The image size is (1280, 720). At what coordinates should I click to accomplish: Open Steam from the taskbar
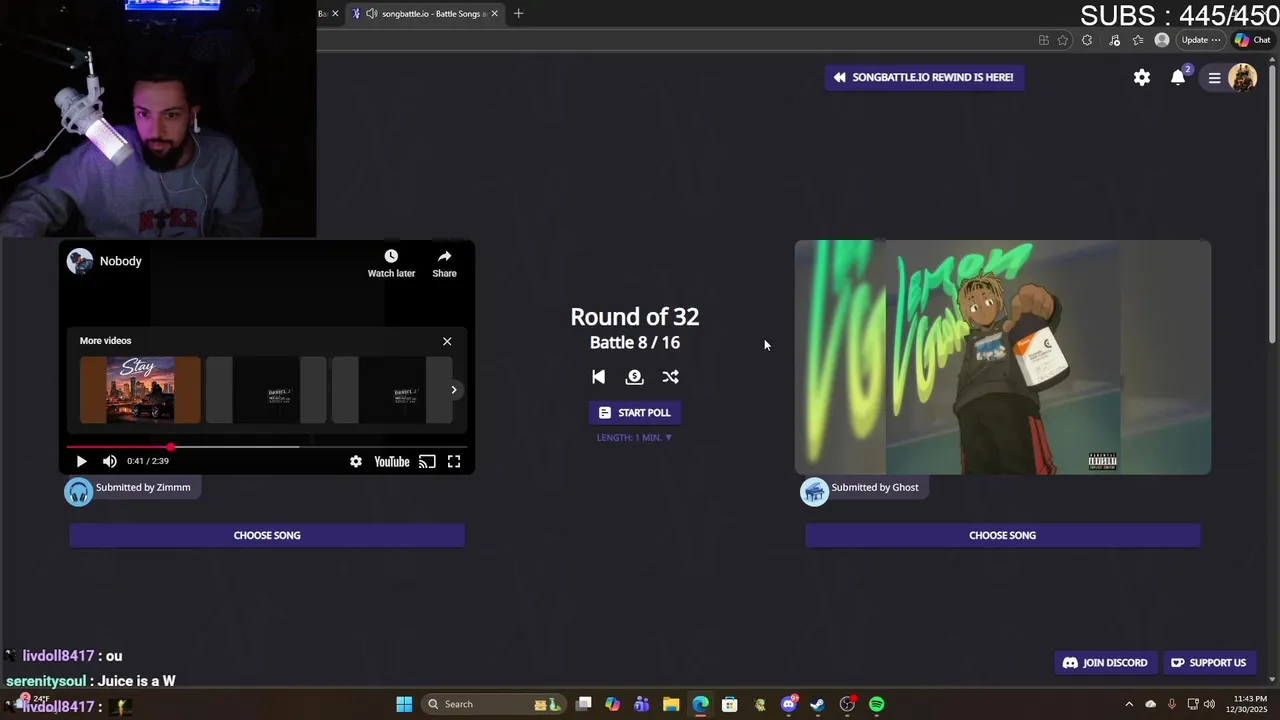pyautogui.click(x=817, y=704)
